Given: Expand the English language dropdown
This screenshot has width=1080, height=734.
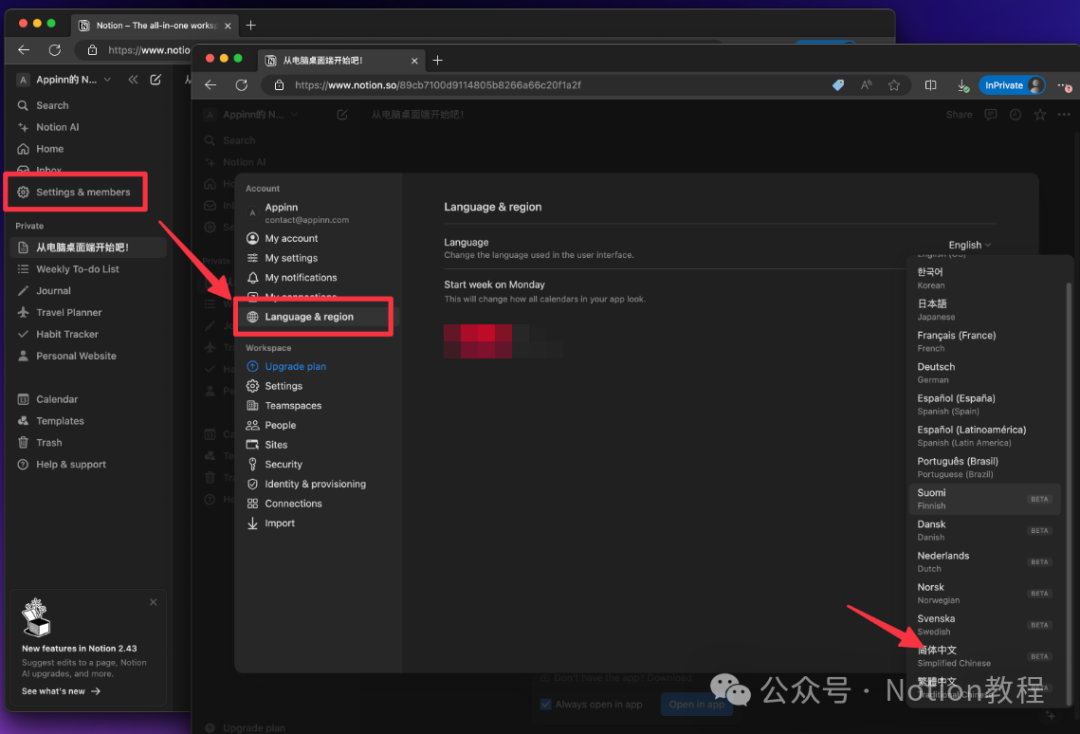Looking at the screenshot, I should [970, 245].
